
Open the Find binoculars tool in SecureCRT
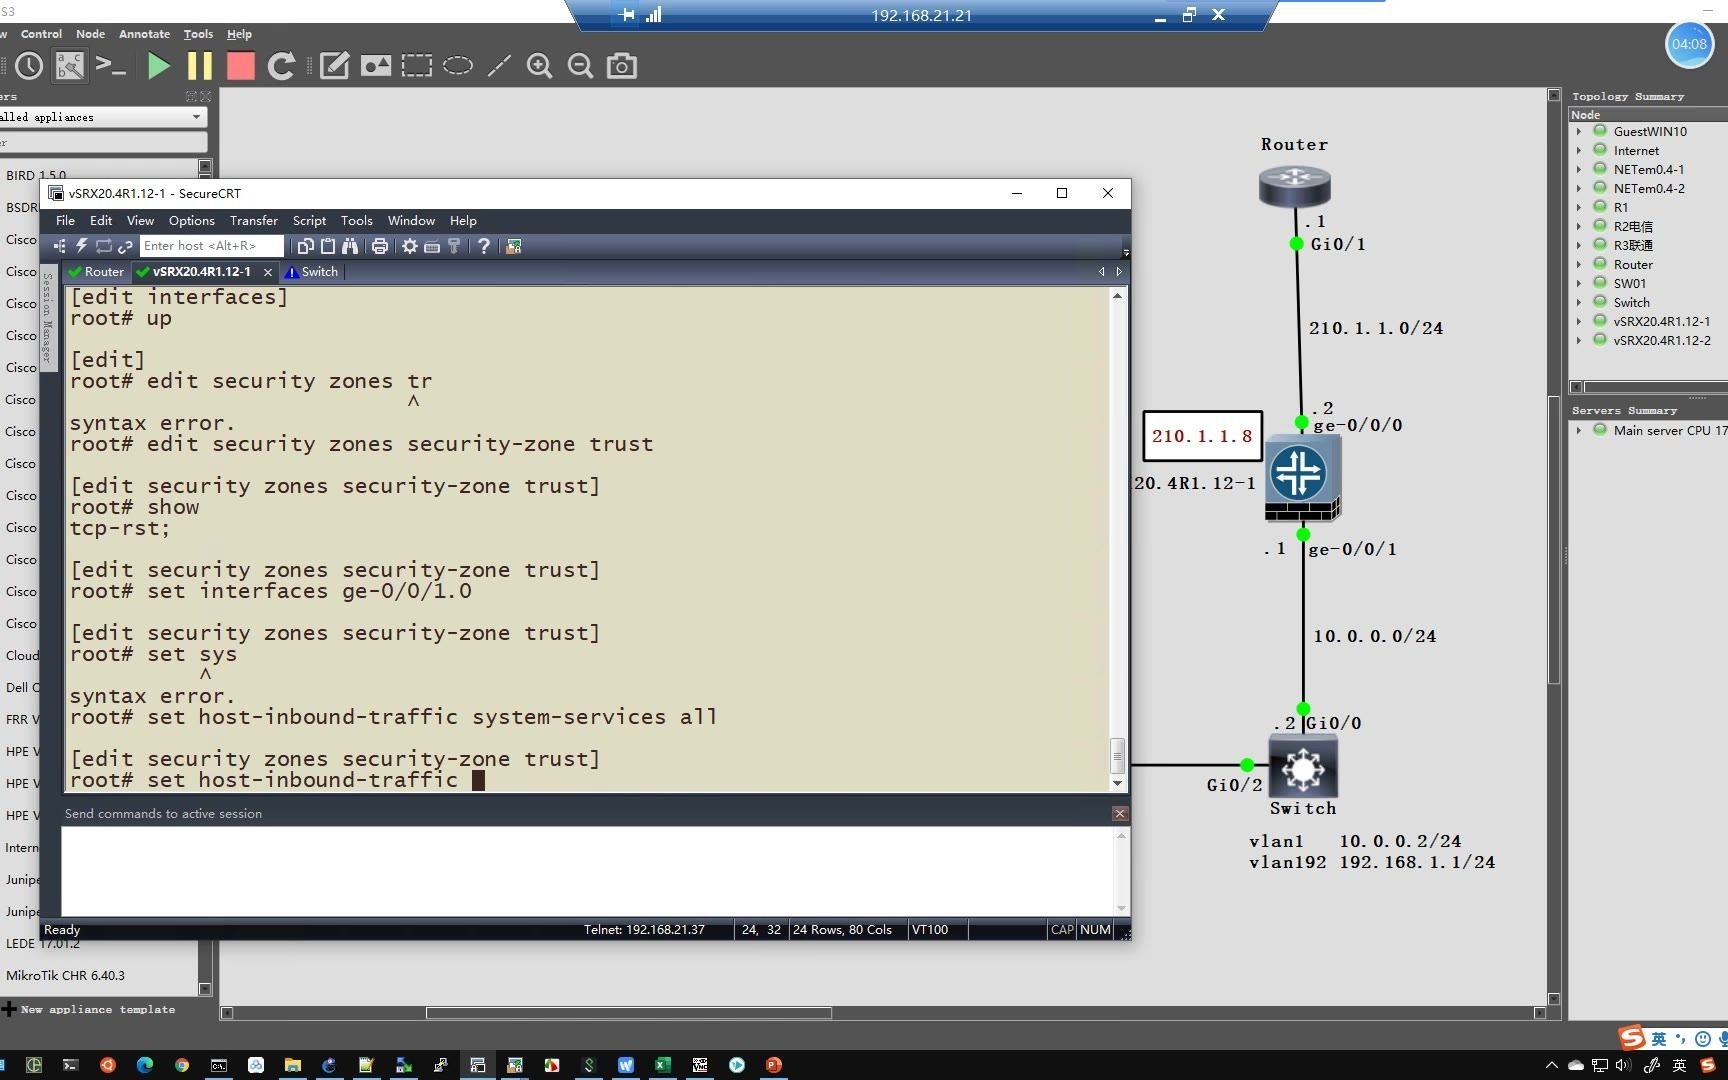click(x=351, y=246)
